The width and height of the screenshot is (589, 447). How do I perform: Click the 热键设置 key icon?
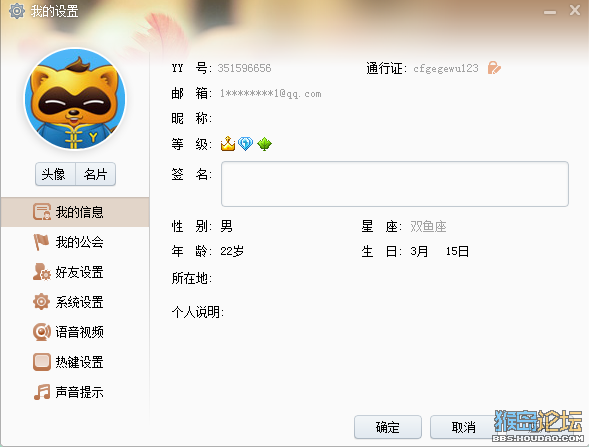(42, 362)
